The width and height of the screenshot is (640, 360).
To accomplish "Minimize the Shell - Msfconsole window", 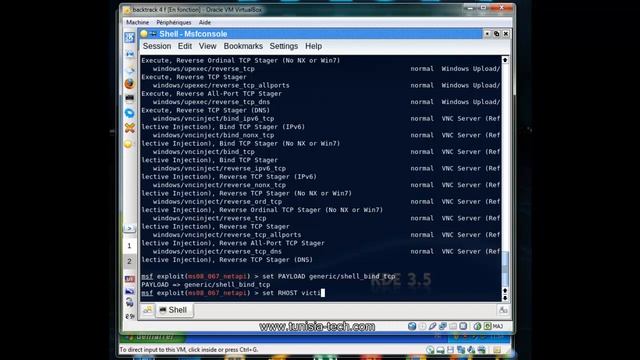I will [x=487, y=34].
